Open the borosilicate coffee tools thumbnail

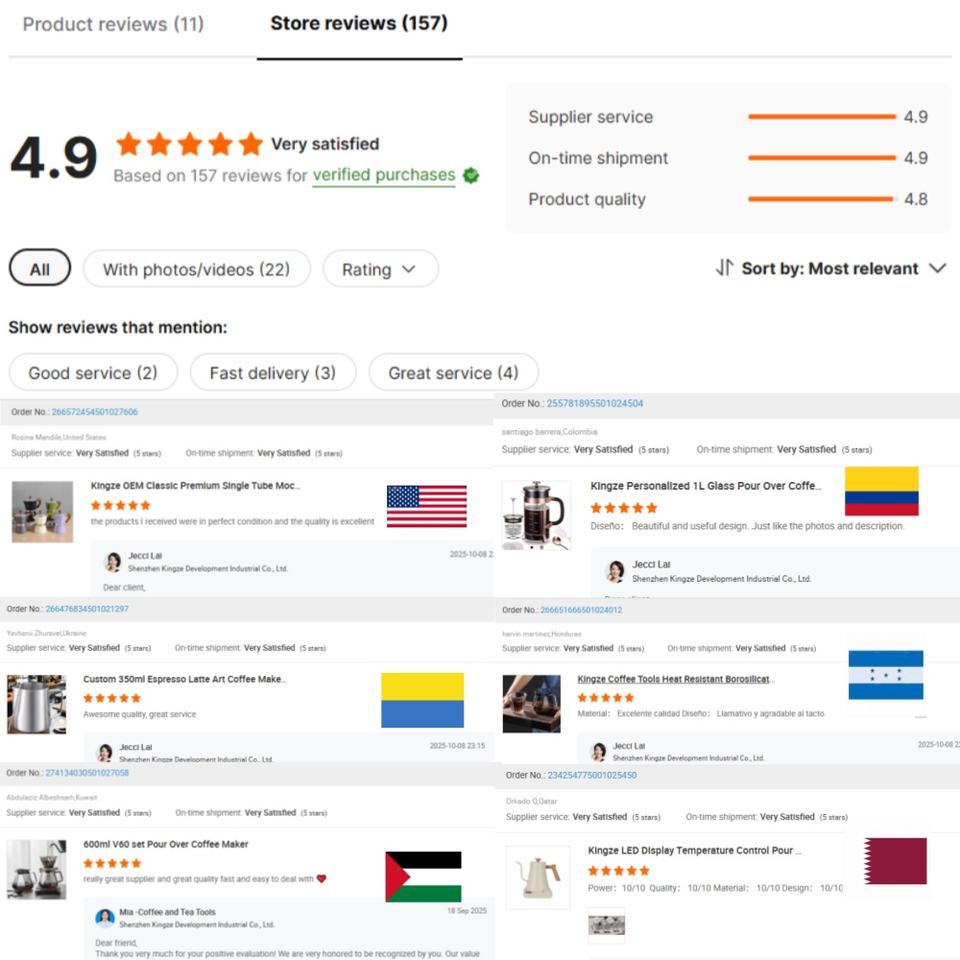pos(531,704)
